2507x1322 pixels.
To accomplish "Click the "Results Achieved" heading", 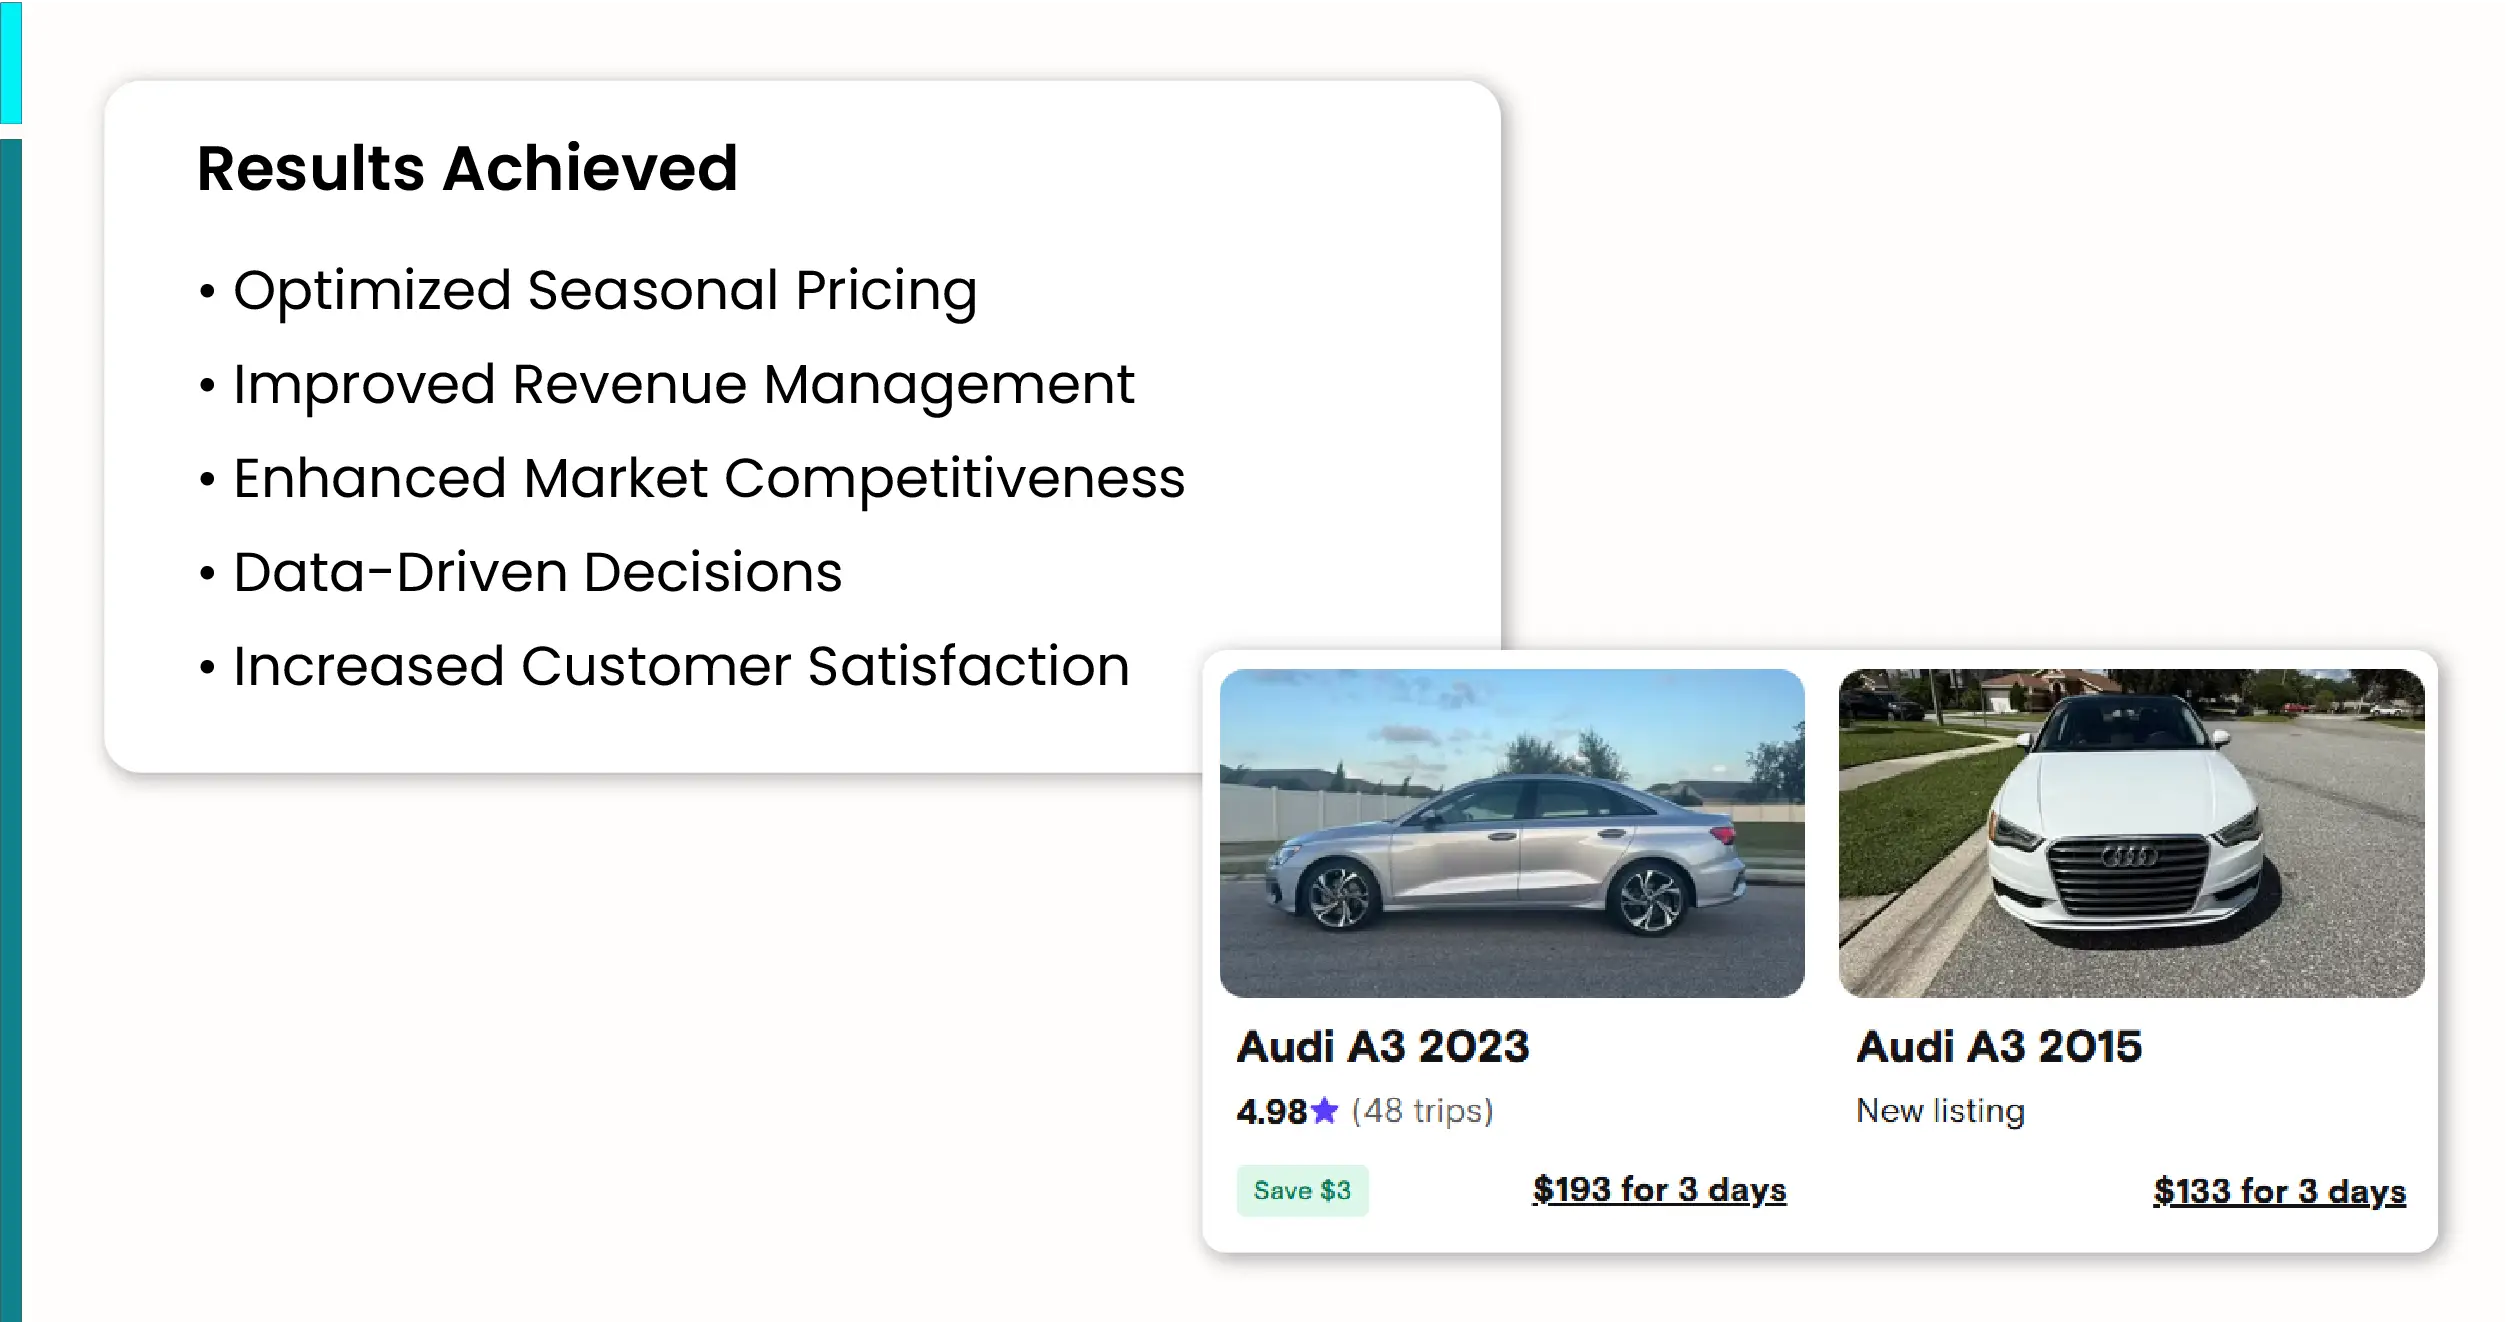I will point(467,168).
